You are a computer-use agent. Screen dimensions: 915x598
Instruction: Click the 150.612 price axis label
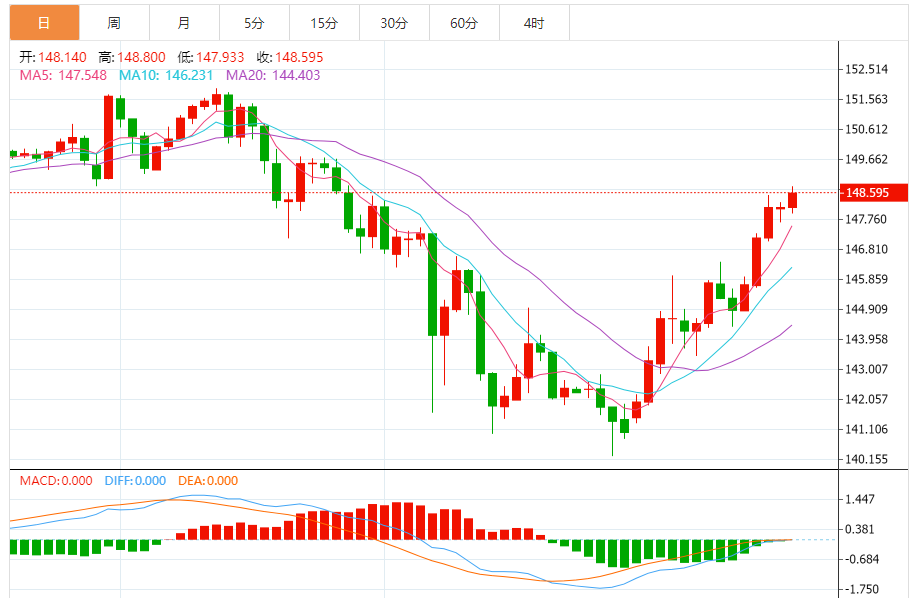point(867,130)
